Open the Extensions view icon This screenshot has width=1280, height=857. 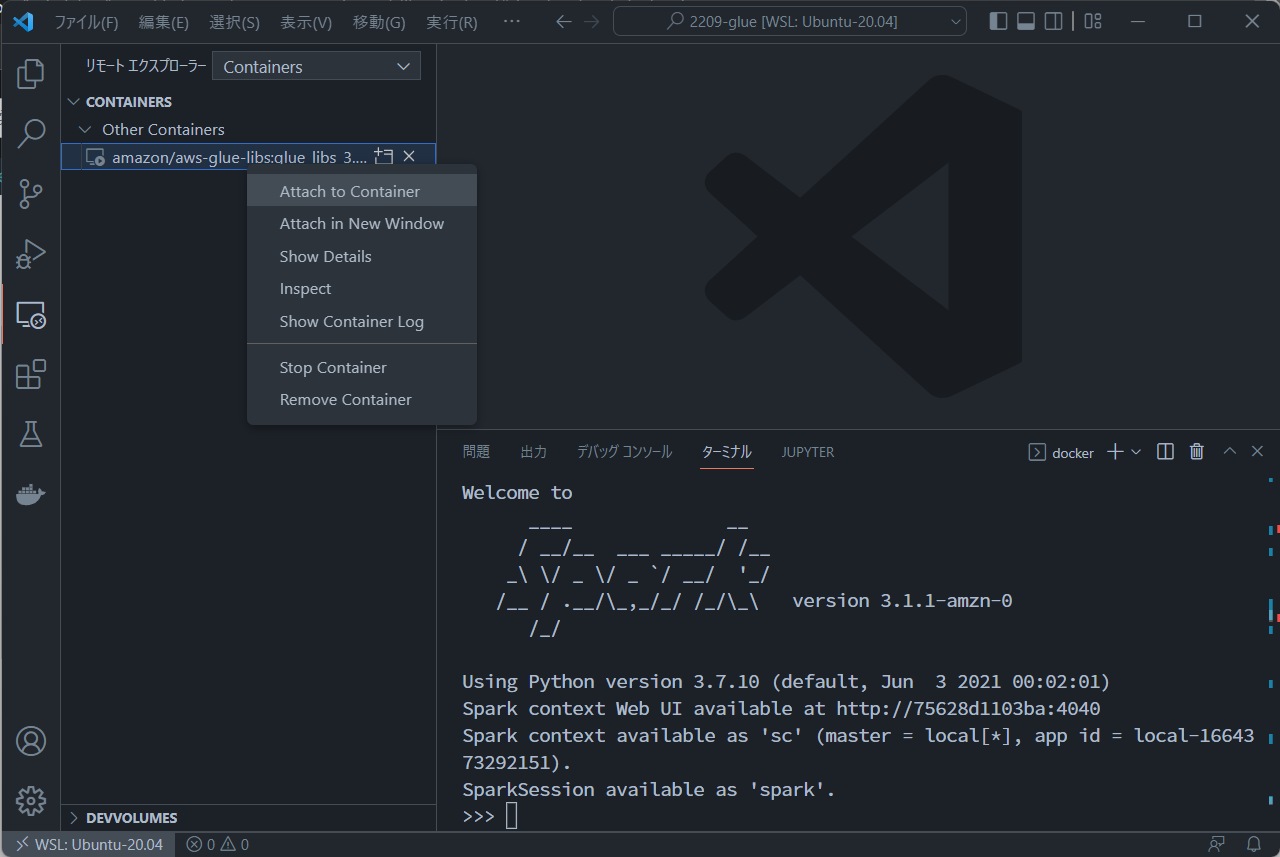click(31, 375)
